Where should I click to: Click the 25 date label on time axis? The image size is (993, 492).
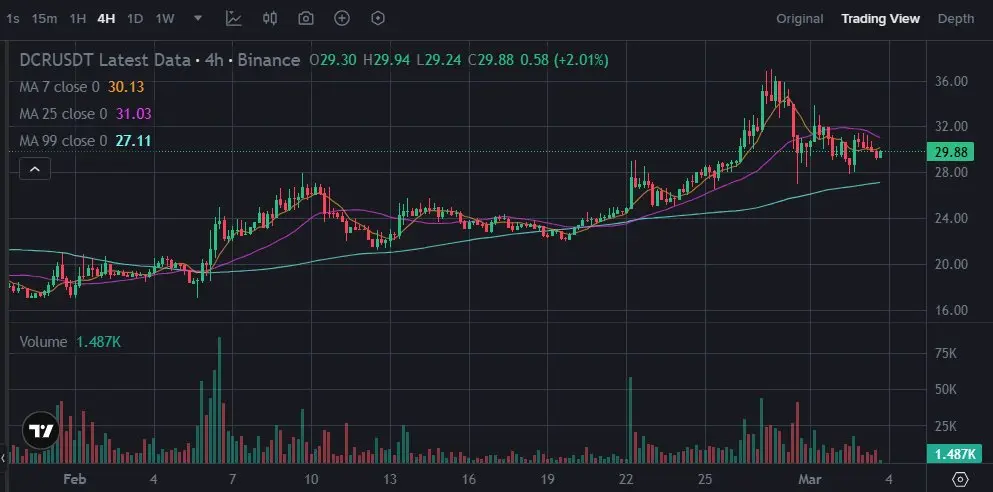point(705,479)
